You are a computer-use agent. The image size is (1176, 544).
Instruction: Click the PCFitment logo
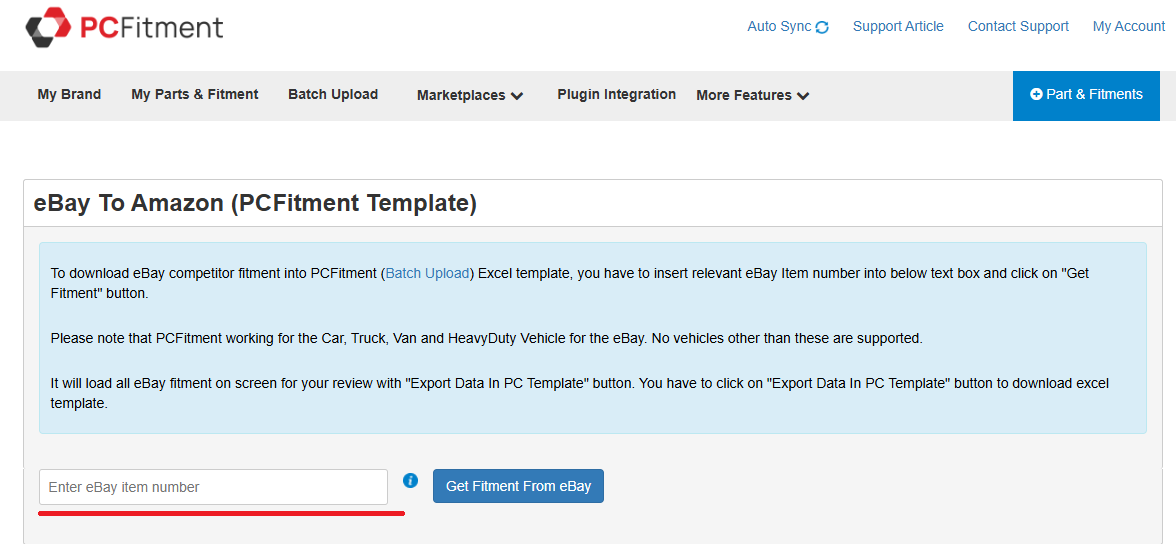coord(124,27)
